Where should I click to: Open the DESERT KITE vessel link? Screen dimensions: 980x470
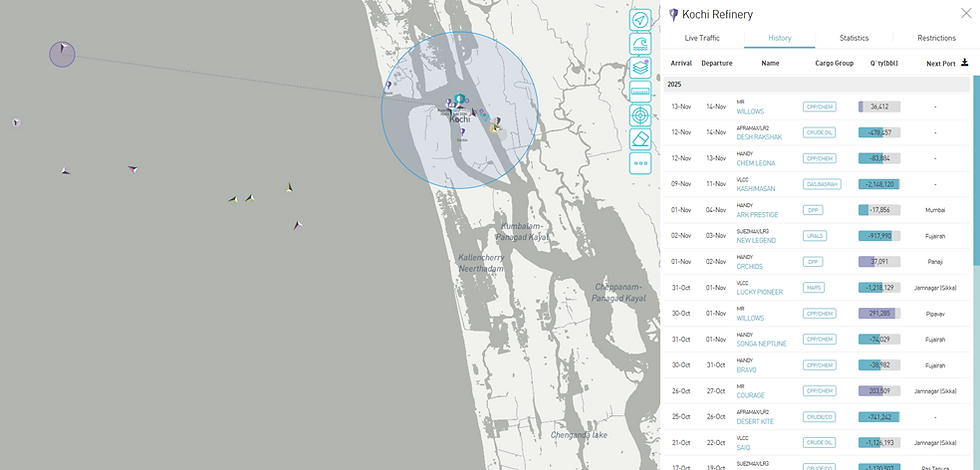pyautogui.click(x=756, y=421)
